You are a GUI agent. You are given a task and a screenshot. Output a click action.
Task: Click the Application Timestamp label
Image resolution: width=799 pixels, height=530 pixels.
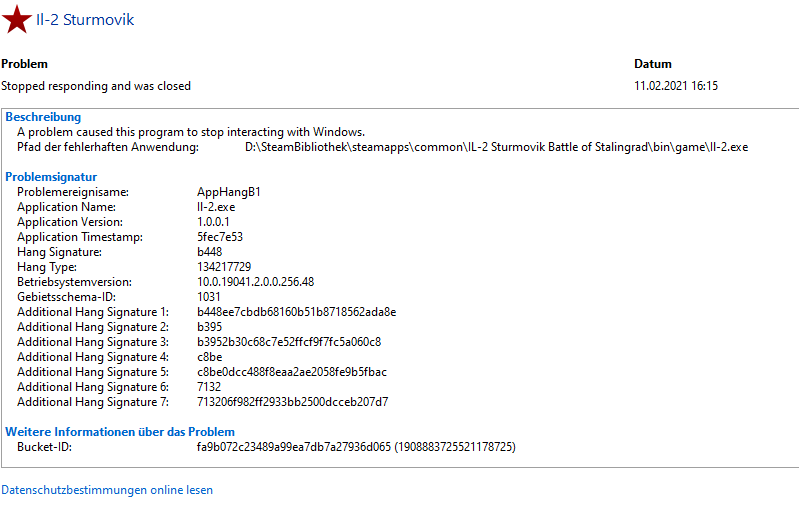coord(80,237)
